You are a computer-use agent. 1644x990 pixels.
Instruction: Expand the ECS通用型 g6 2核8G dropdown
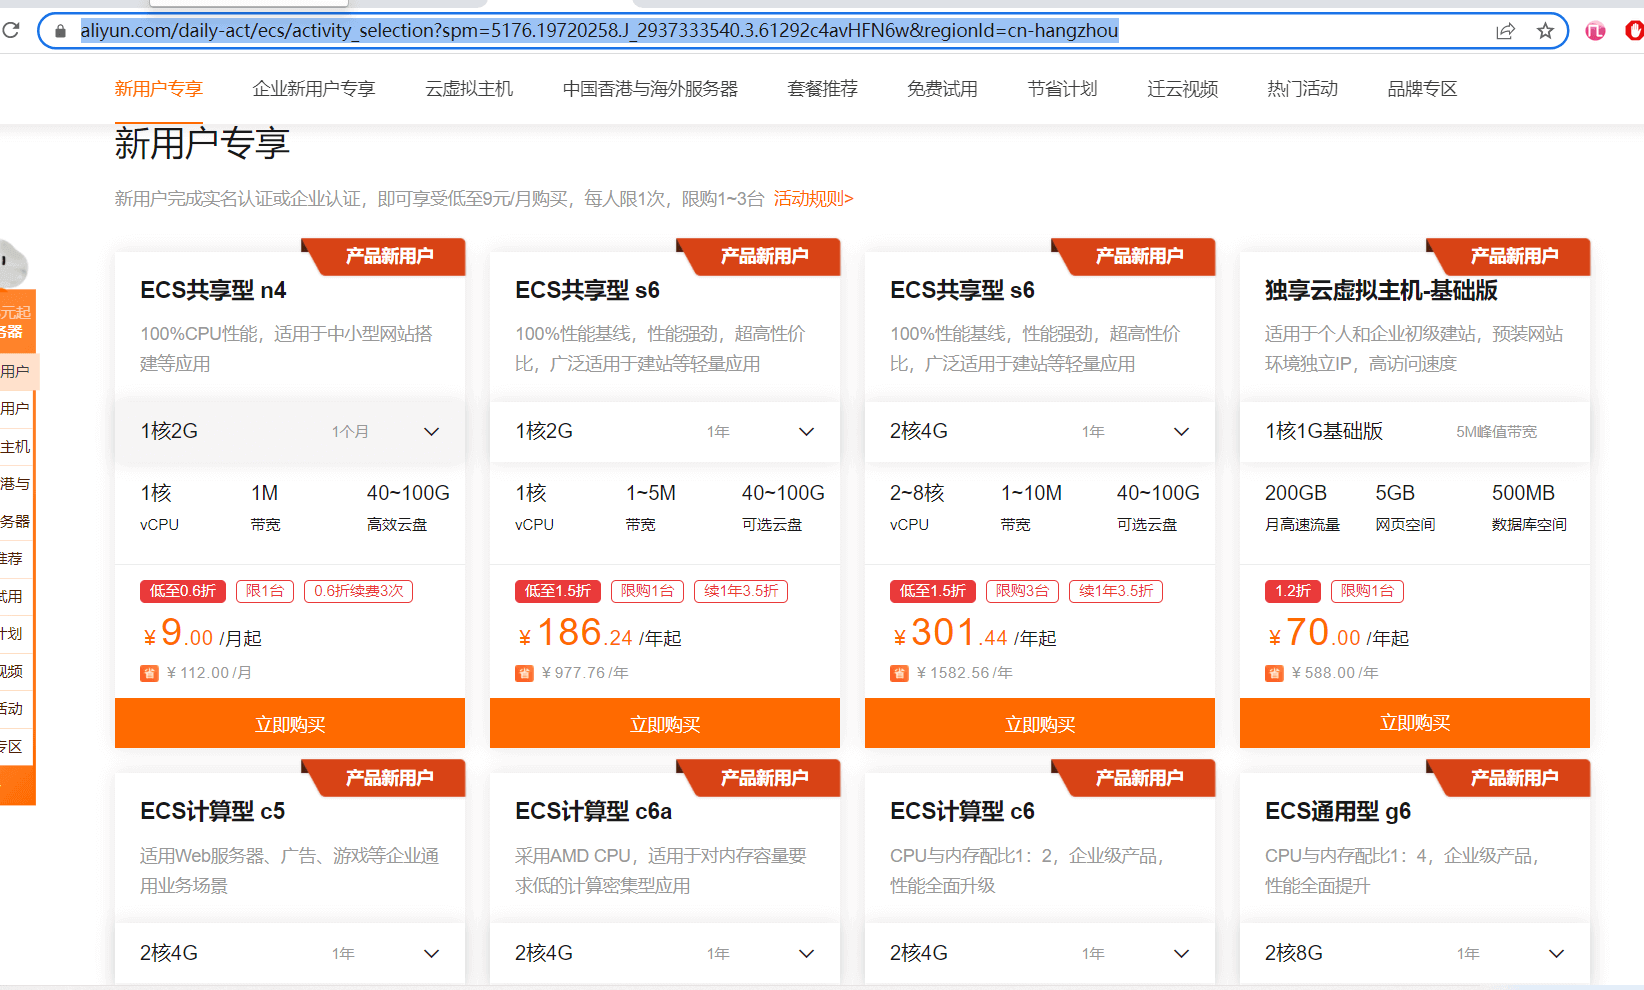[1415, 954]
